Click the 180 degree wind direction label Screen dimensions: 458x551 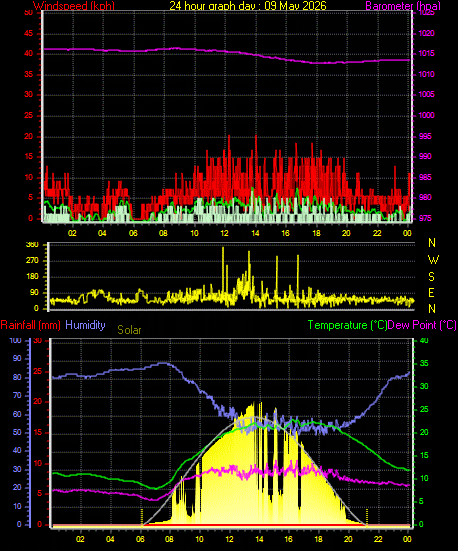click(32, 277)
